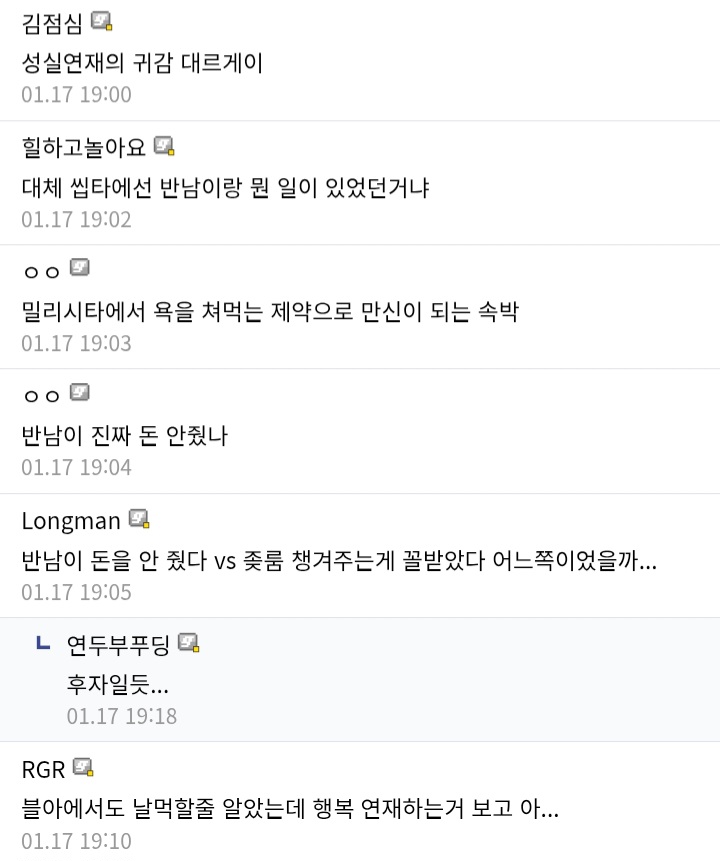Open the 김점심 user profile name
Screen dimensions: 720x861
click(52, 22)
